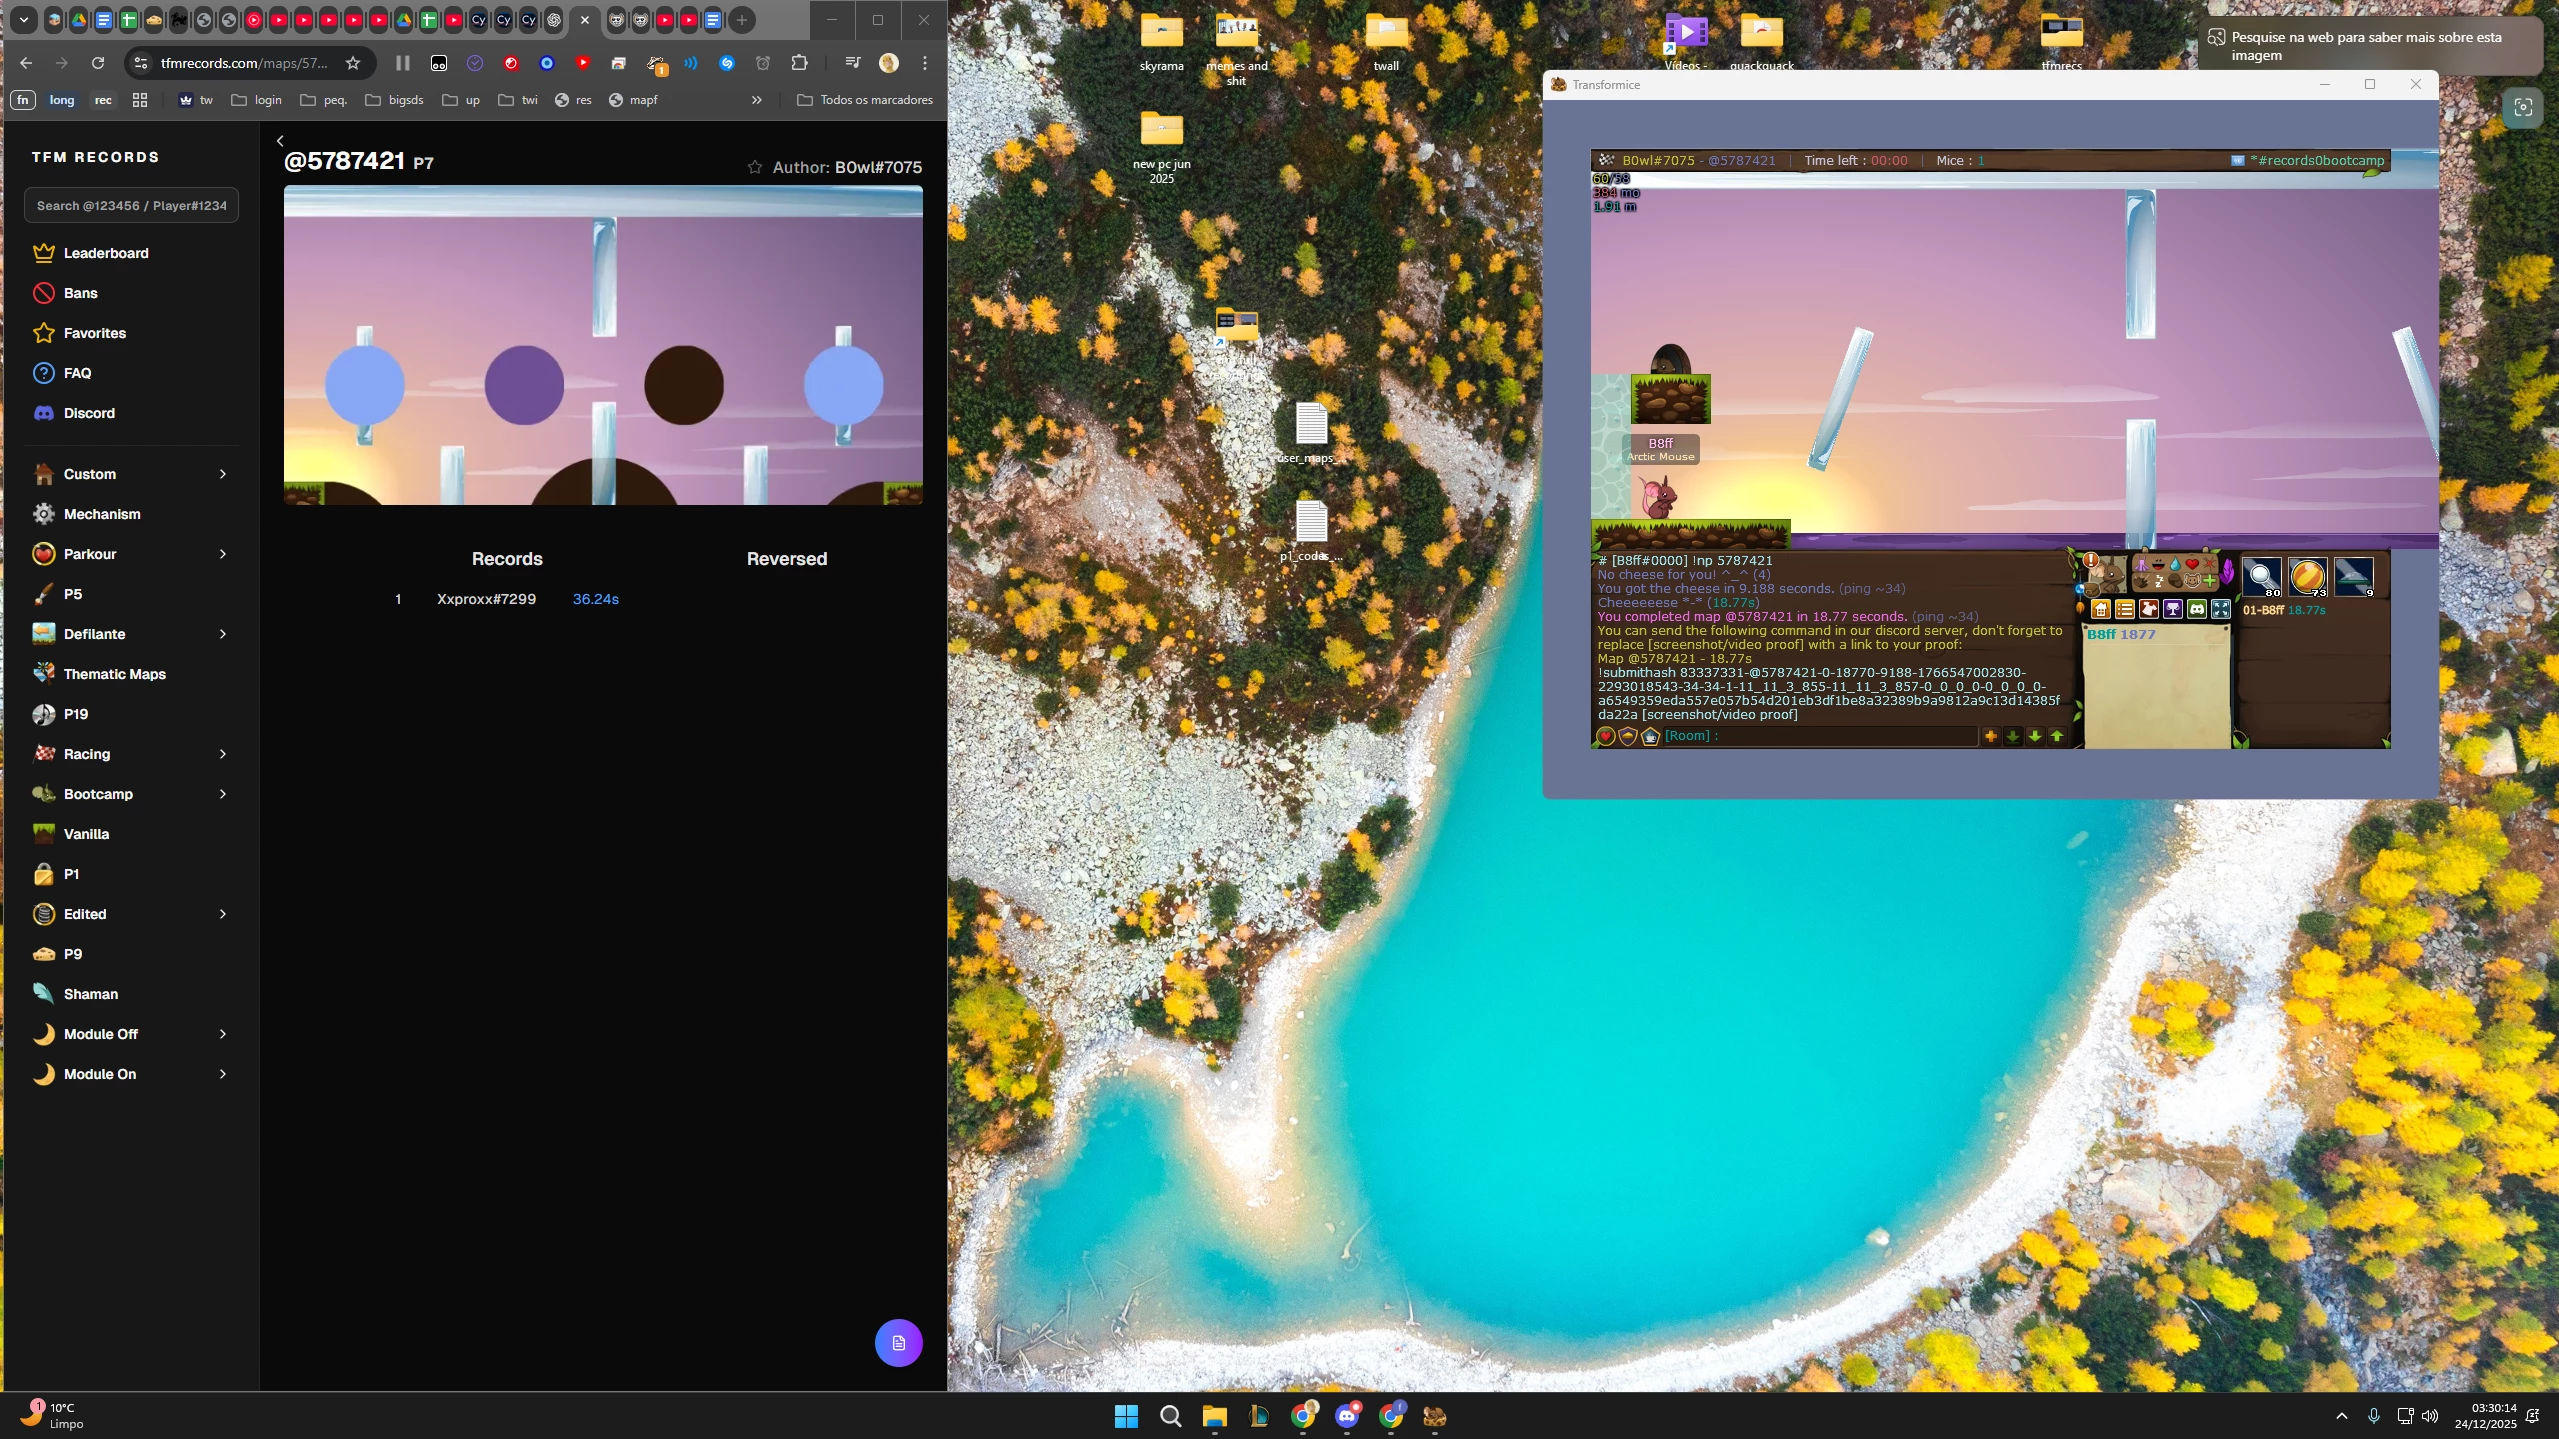Focus the map or player search field
The image size is (2559, 1439).
[x=131, y=205]
